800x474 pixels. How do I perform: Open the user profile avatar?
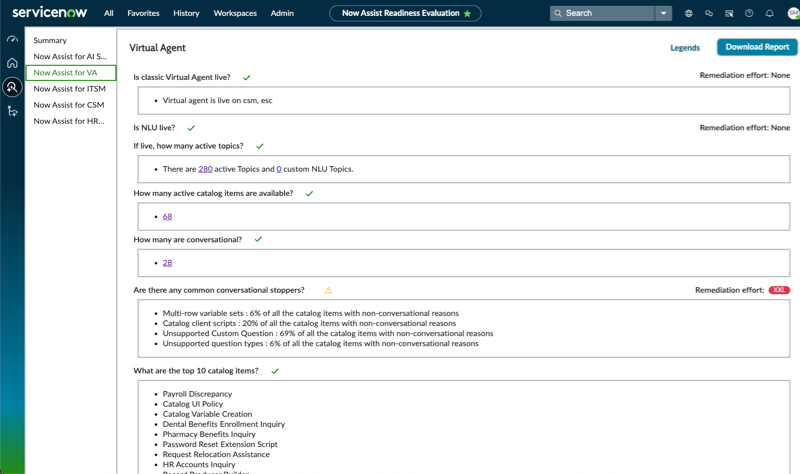pos(793,14)
